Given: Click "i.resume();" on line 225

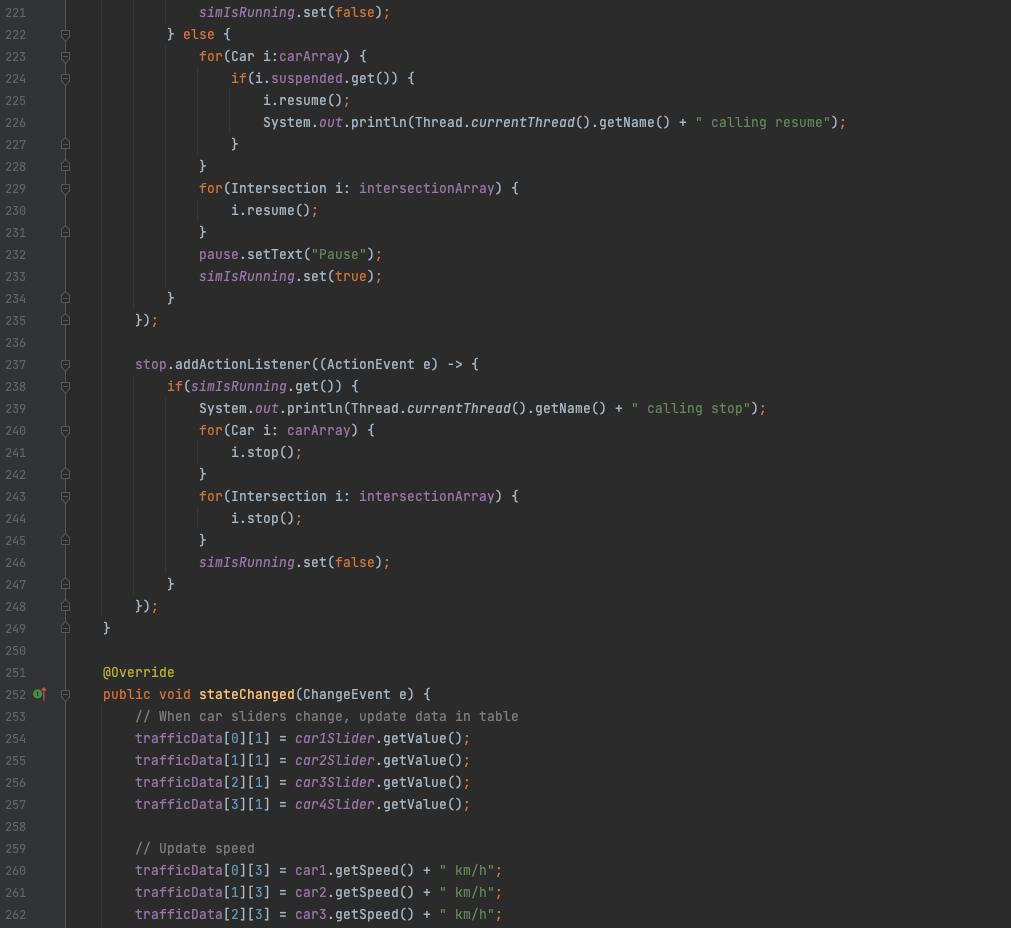Looking at the screenshot, I should (306, 101).
